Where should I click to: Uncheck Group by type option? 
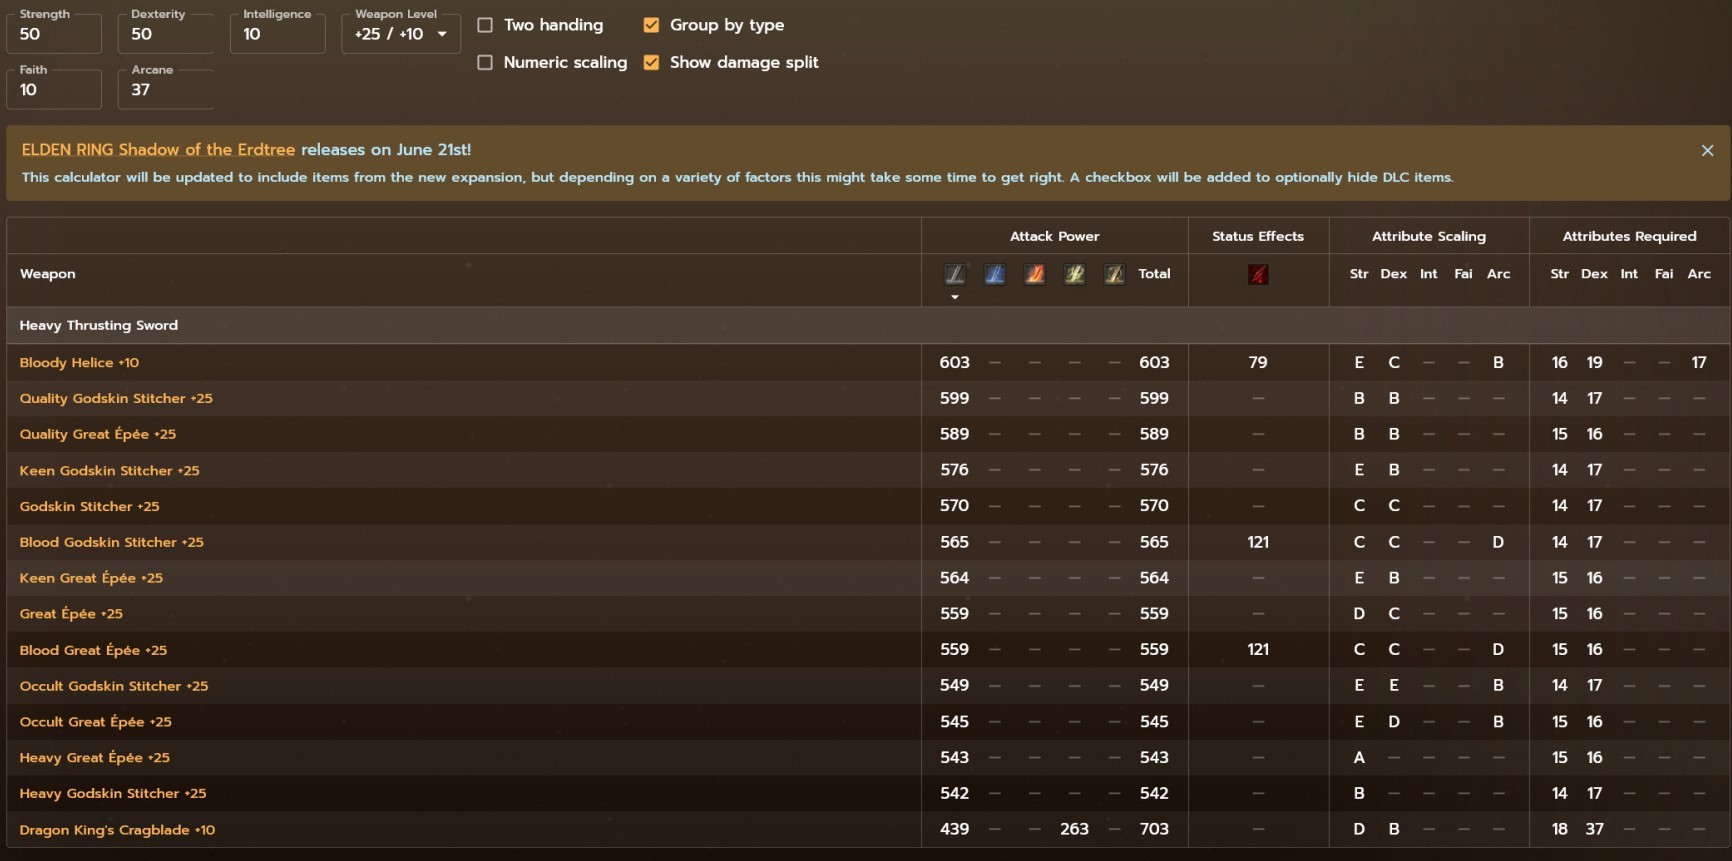(x=651, y=25)
